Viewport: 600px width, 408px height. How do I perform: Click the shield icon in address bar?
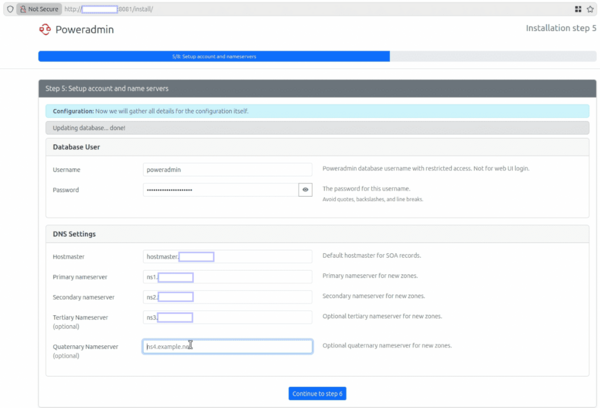click(x=9, y=8)
